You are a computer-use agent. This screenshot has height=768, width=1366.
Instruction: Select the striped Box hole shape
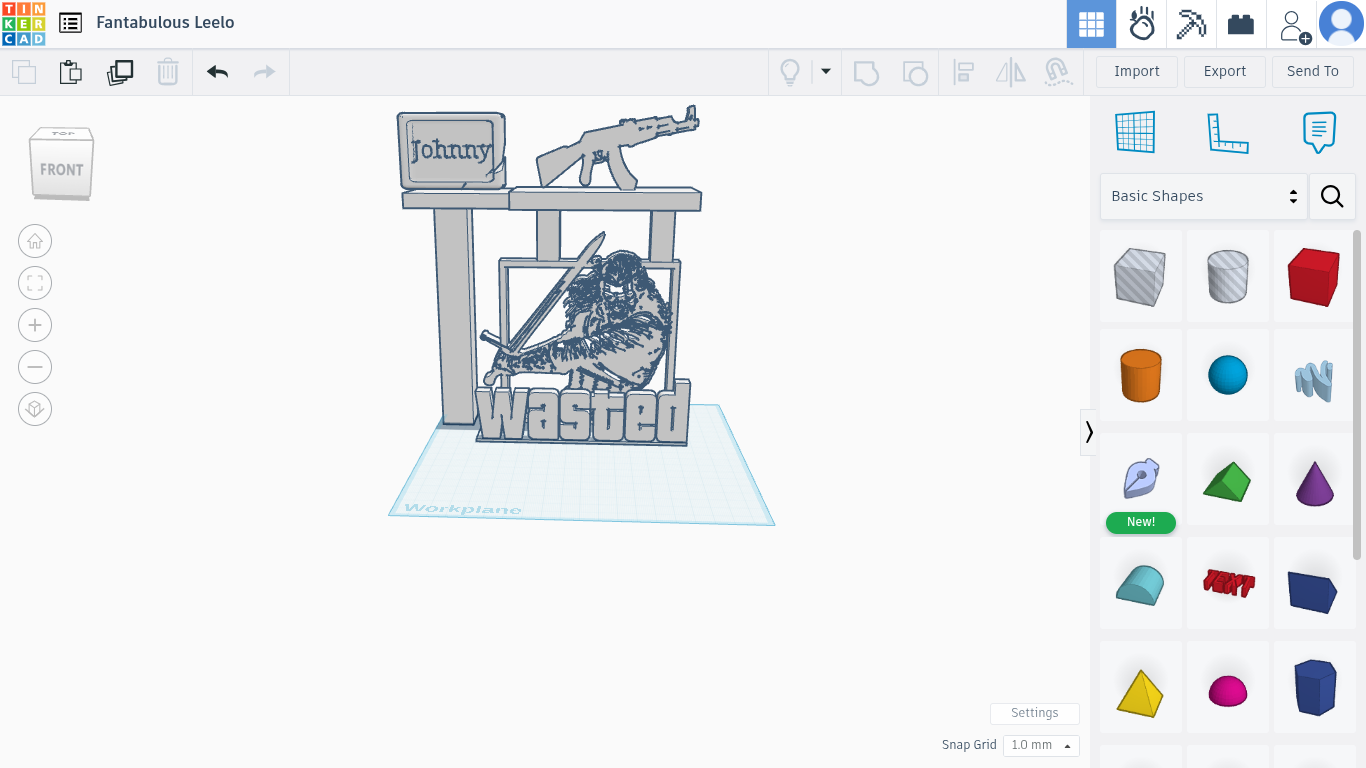(x=1140, y=277)
